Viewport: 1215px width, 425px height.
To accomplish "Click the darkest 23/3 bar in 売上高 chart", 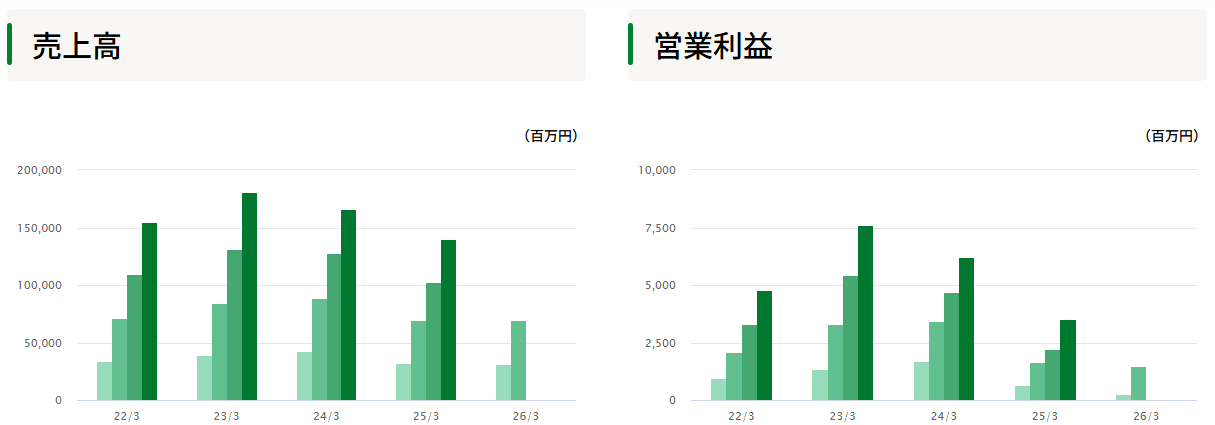I will point(249,297).
